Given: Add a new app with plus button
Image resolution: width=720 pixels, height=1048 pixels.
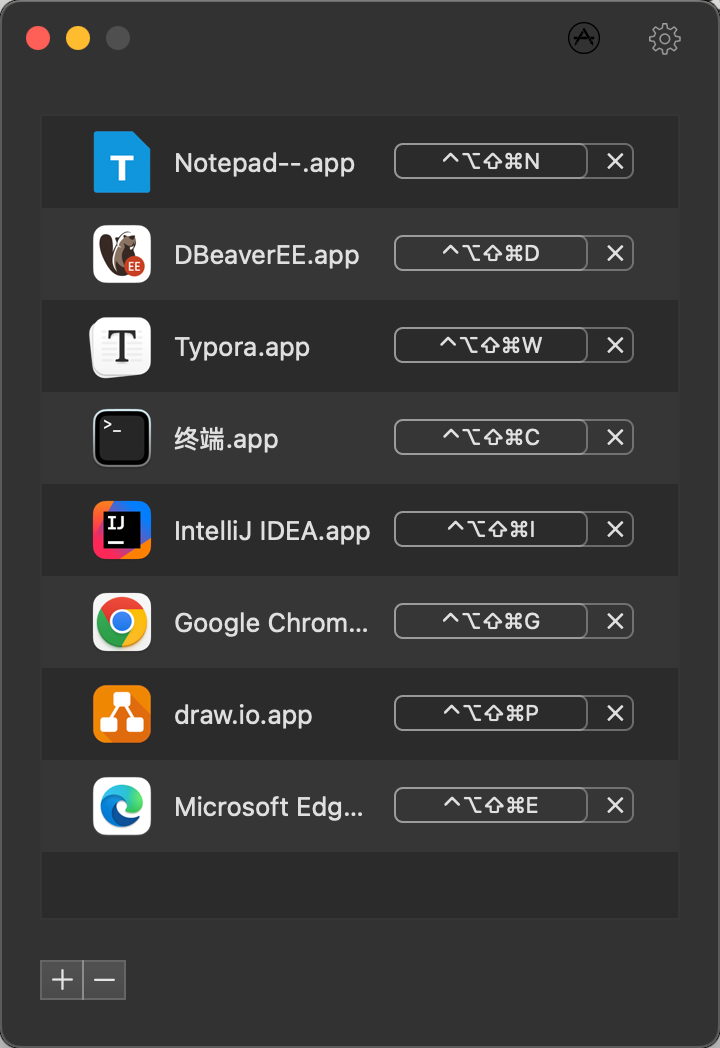Looking at the screenshot, I should click(x=62, y=980).
